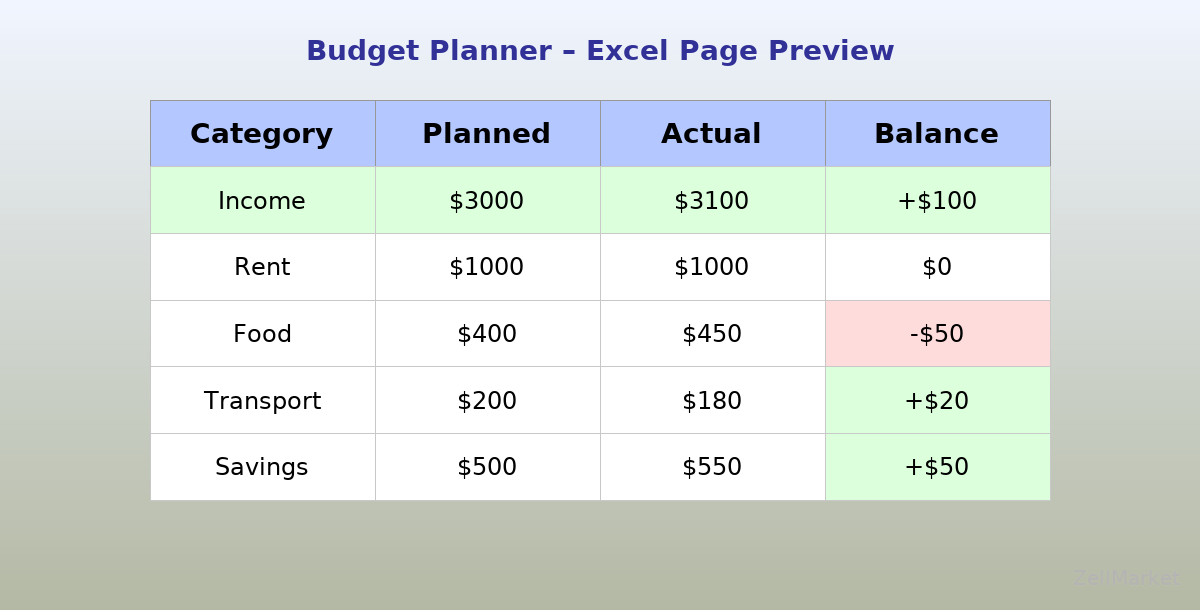
Task: Click the Income row label
Action: pos(262,201)
